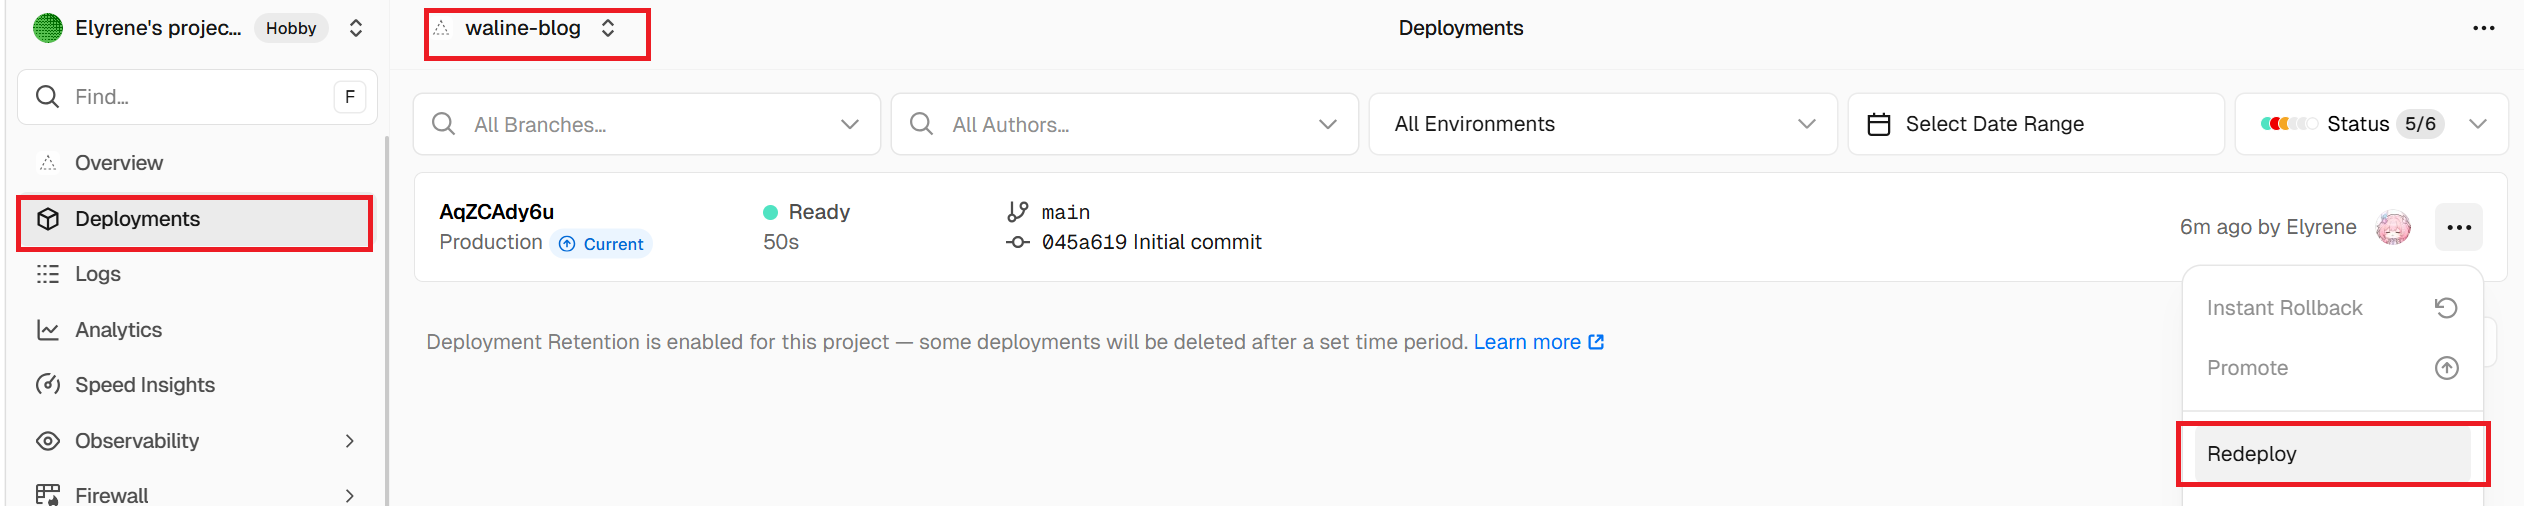Click the Deployments cube icon
The height and width of the screenshot is (506, 2524).
pyautogui.click(x=47, y=219)
